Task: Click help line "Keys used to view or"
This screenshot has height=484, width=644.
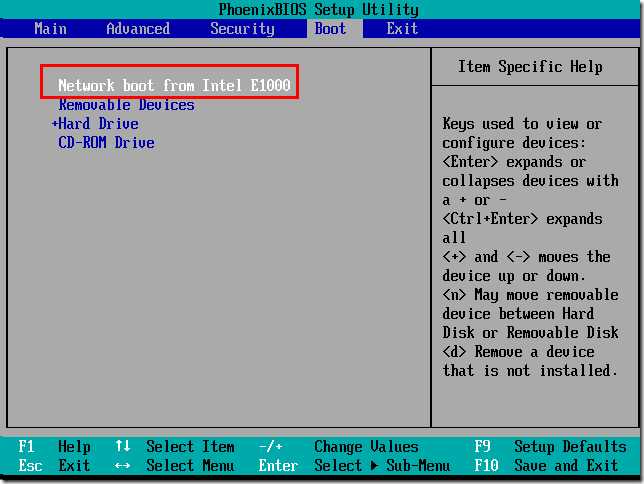Action: [x=522, y=124]
